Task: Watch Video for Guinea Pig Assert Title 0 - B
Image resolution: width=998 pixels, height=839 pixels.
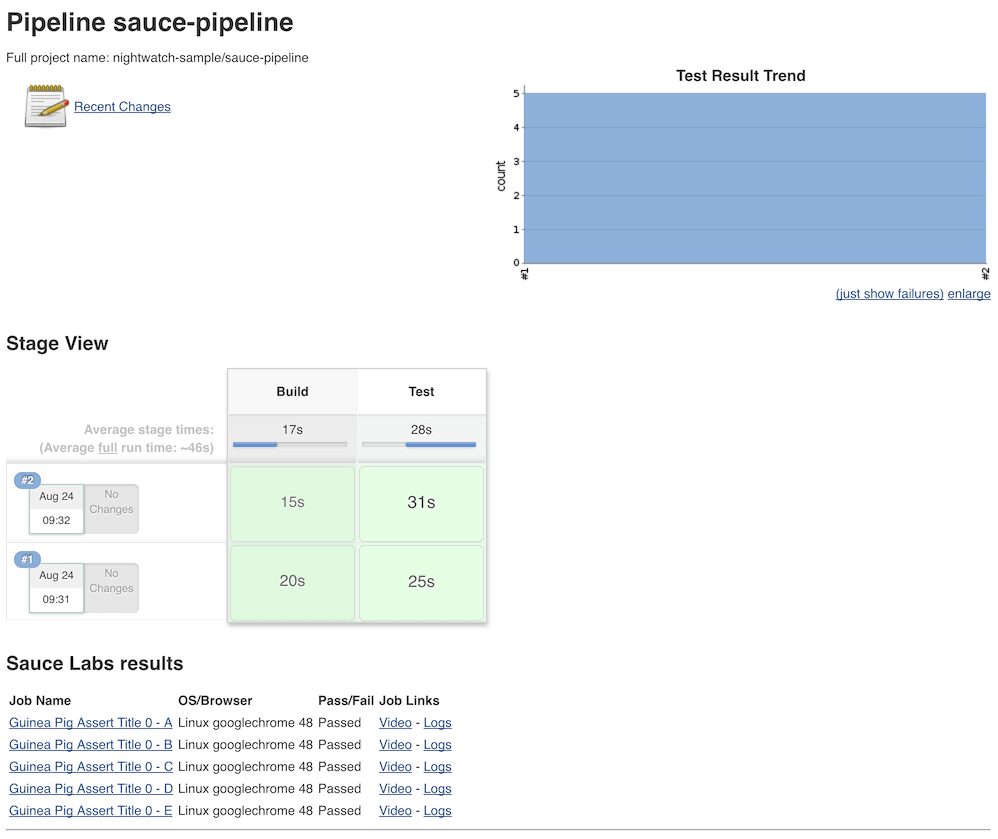Action: click(395, 744)
